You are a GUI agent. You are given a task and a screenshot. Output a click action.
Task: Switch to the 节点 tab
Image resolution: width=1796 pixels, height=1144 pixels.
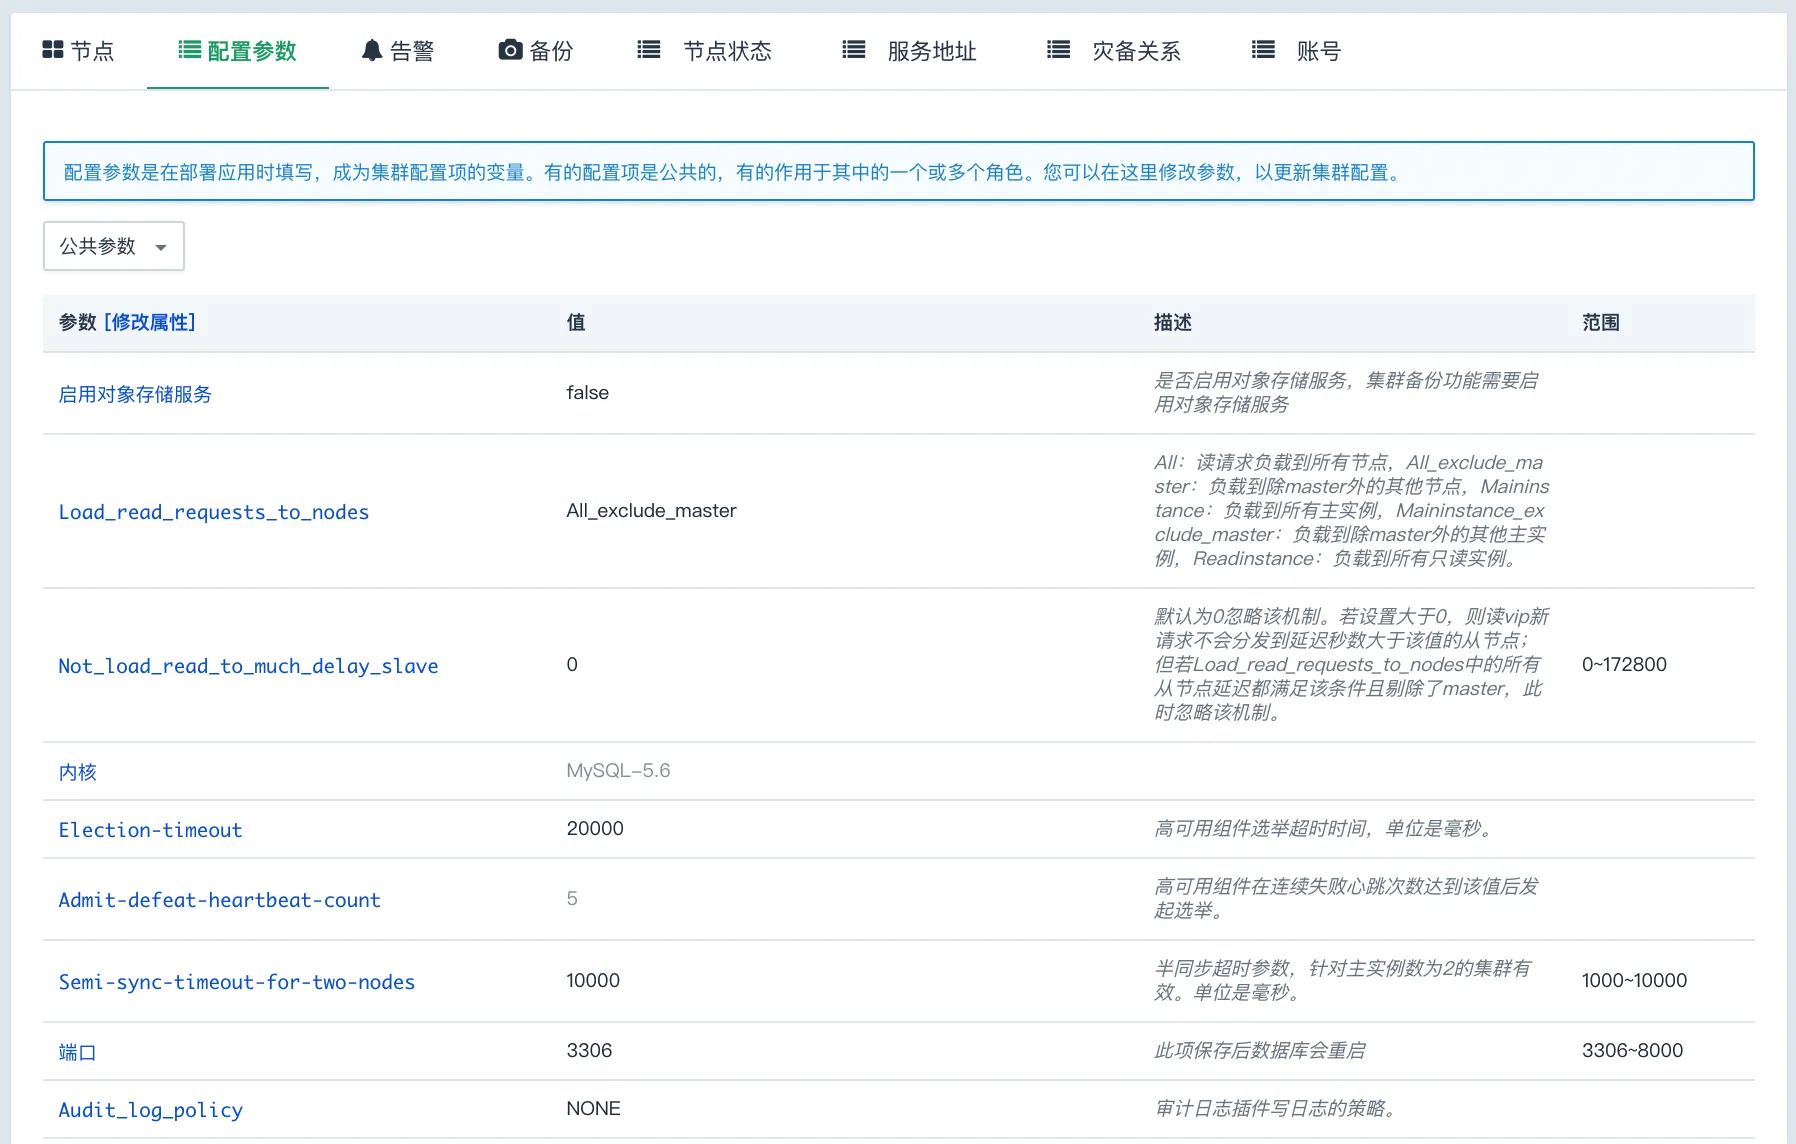[x=91, y=50]
